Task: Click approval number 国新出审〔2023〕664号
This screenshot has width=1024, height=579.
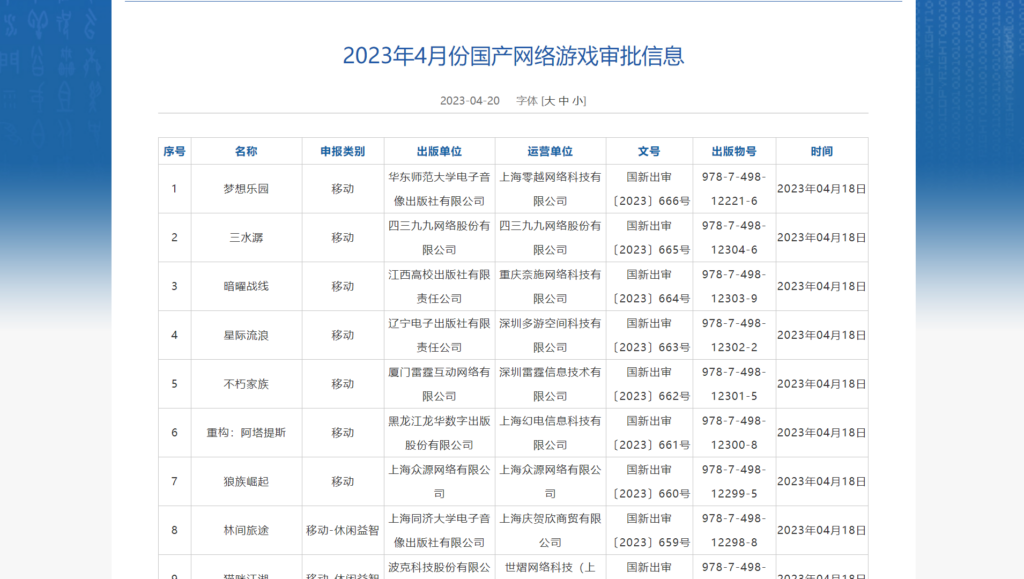Action: tap(649, 287)
